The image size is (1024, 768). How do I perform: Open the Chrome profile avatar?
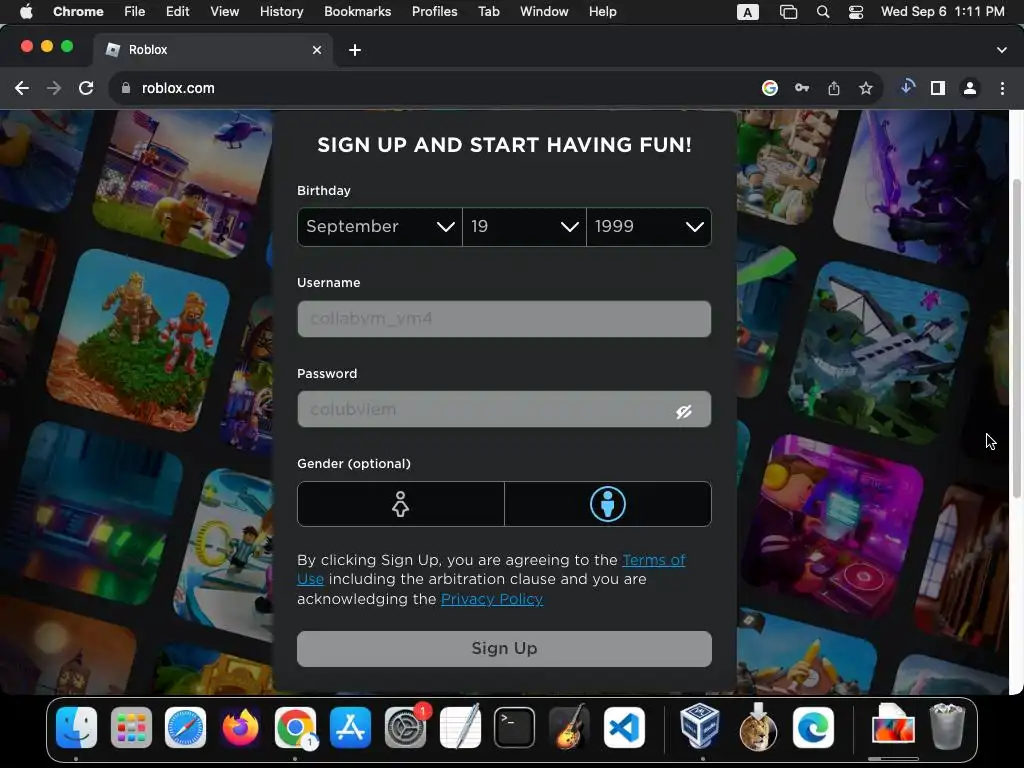point(970,88)
